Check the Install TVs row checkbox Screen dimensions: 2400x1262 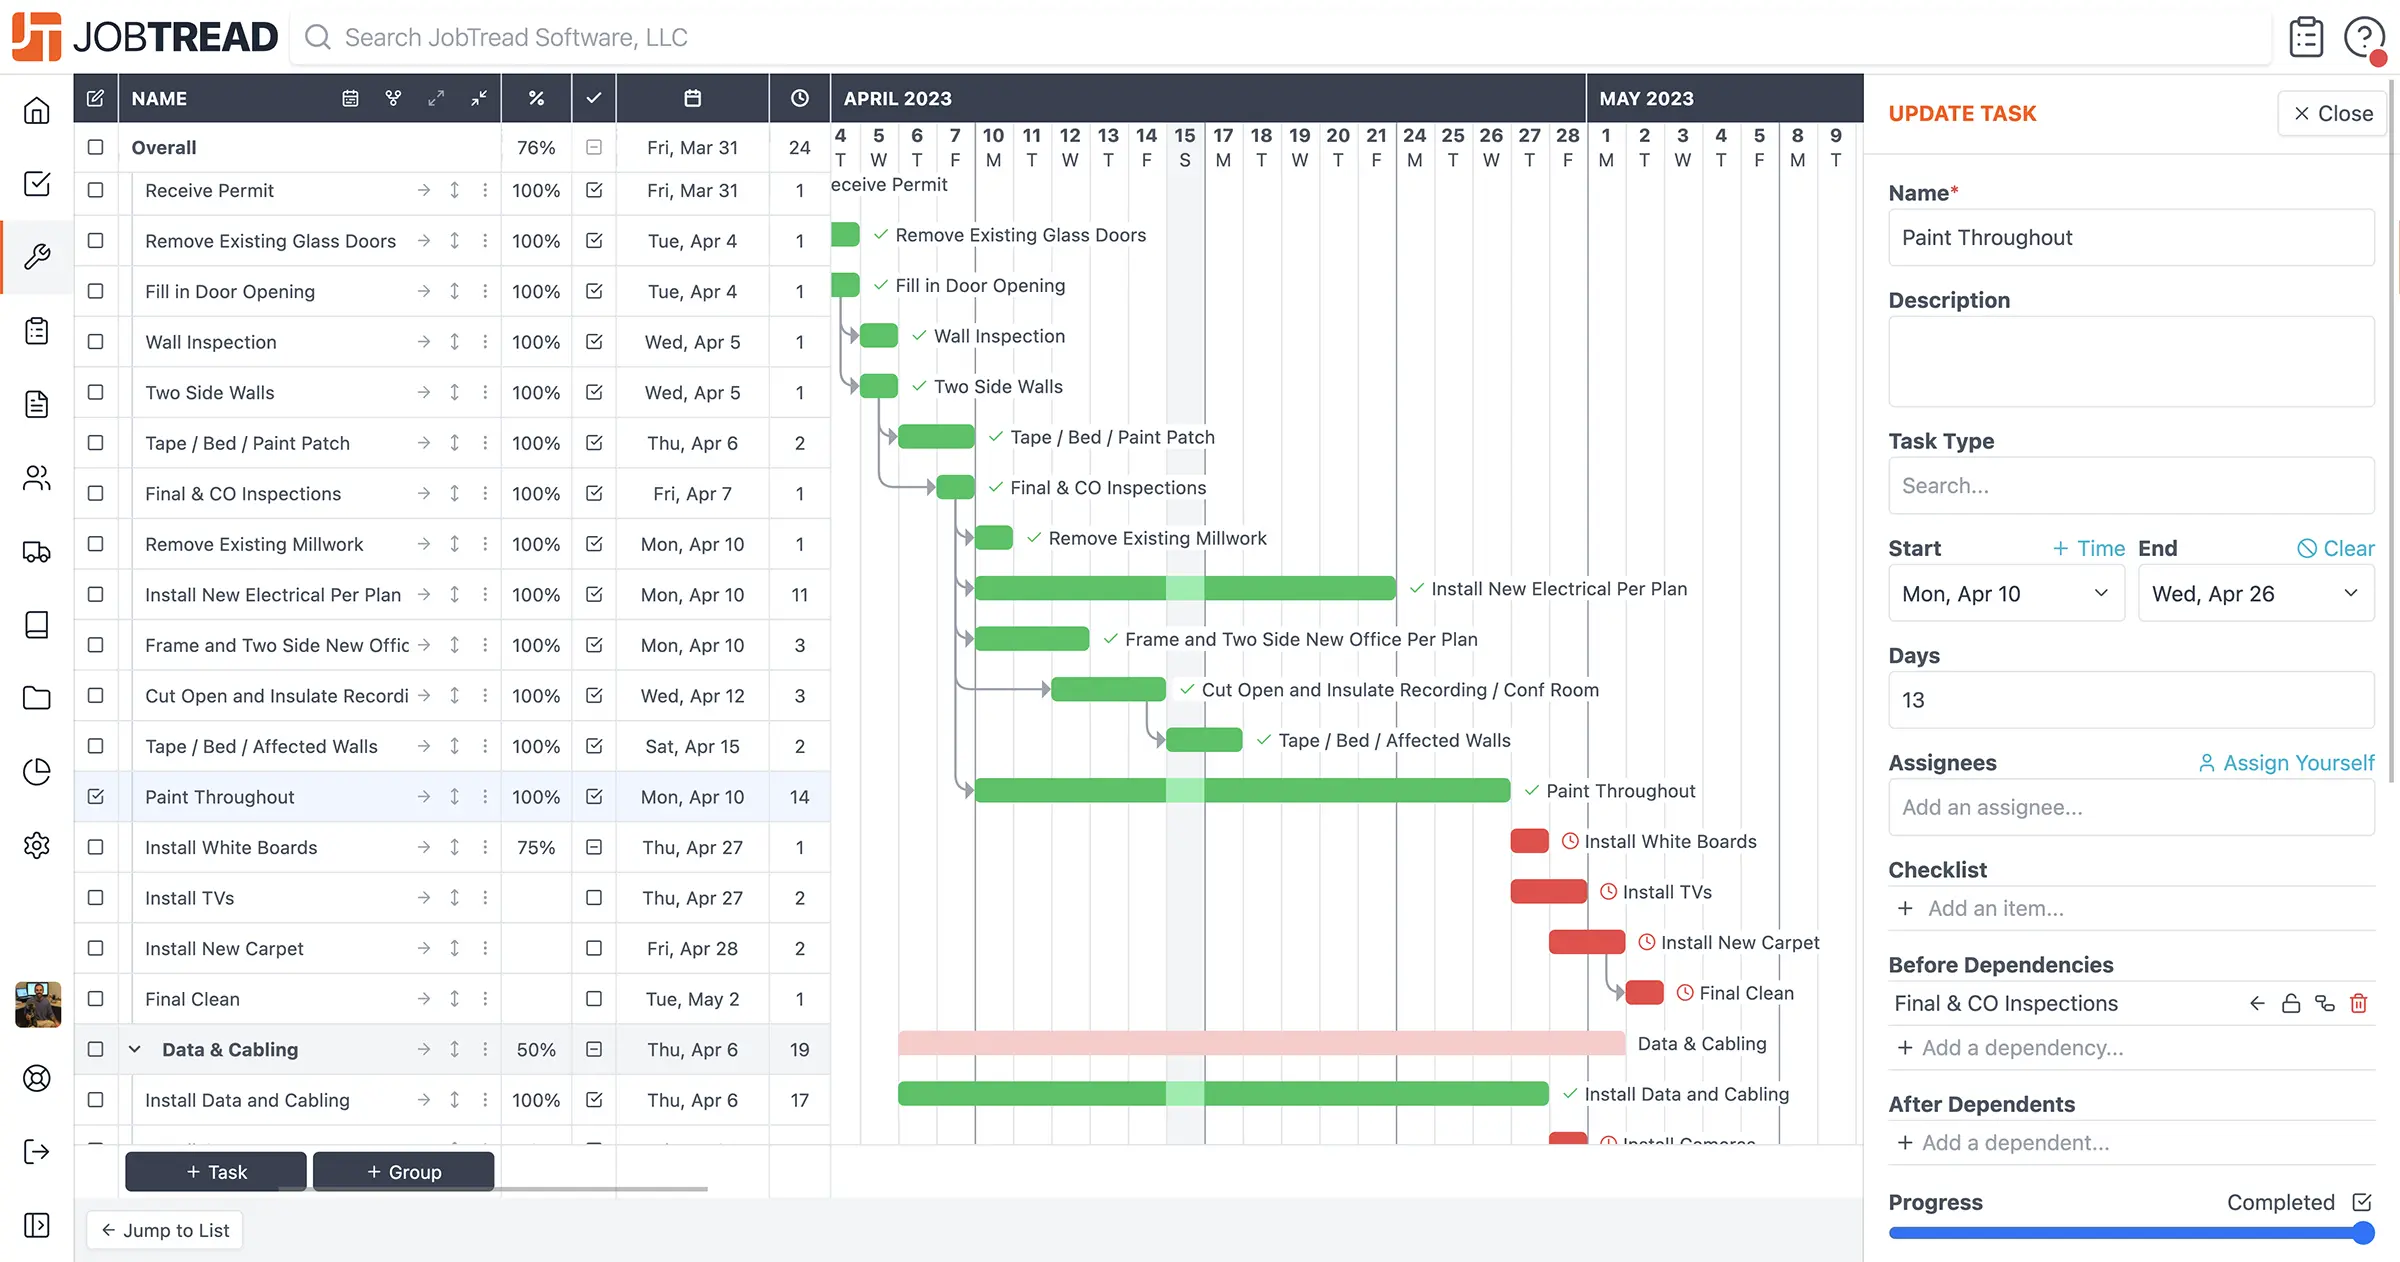tap(95, 898)
